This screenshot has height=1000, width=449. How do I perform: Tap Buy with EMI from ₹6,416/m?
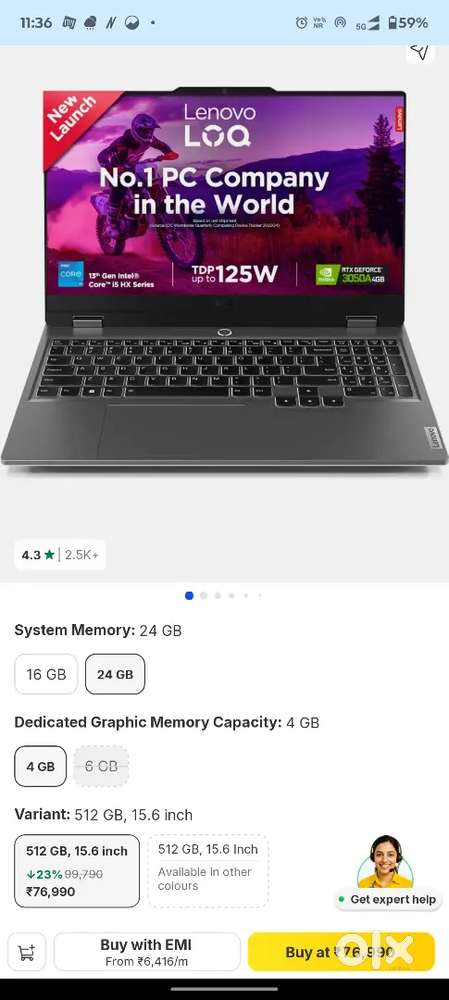click(147, 952)
